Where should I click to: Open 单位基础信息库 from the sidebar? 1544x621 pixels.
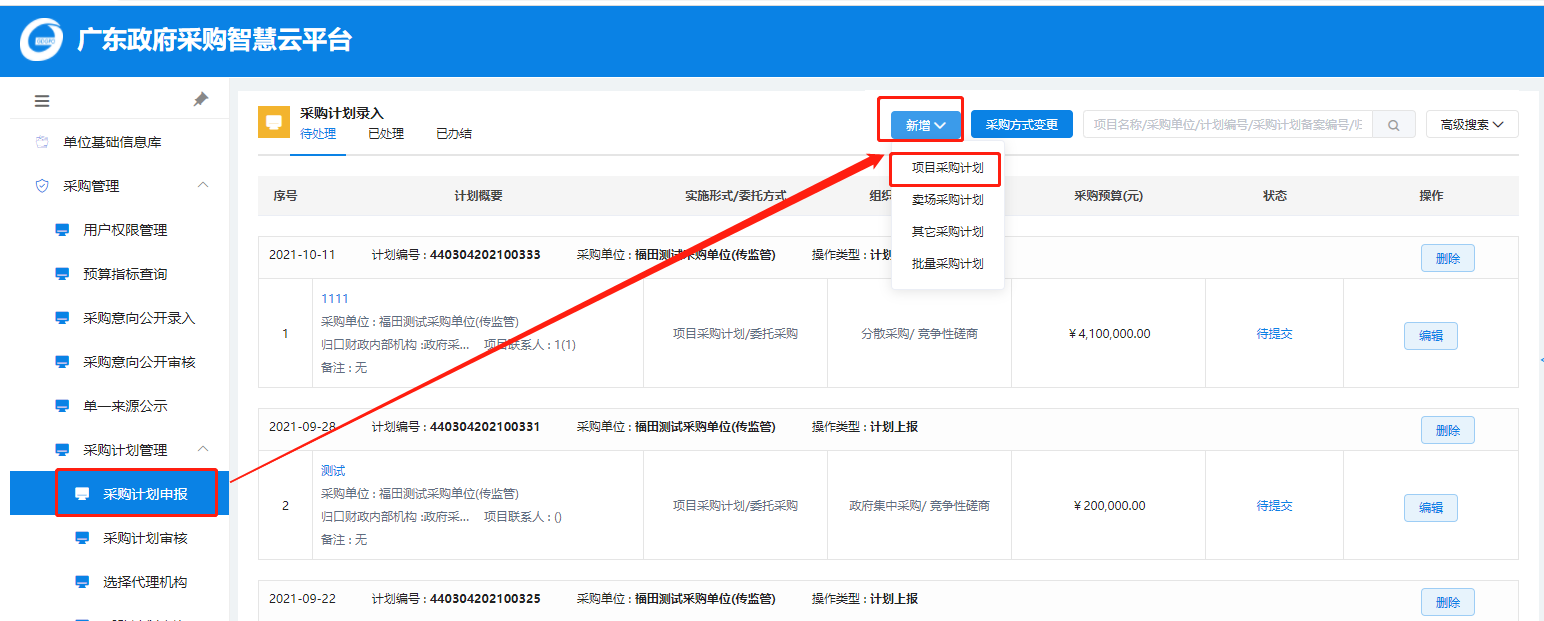(x=112, y=142)
